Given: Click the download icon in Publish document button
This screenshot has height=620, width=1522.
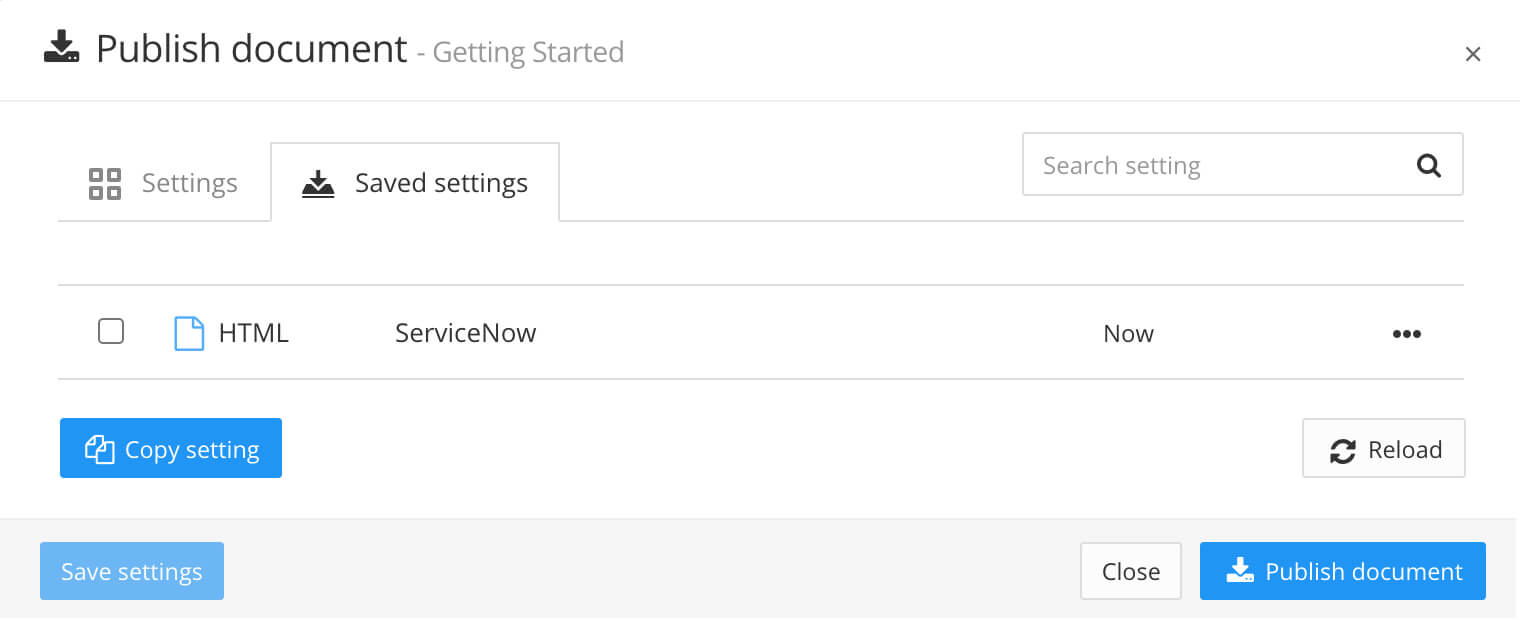Looking at the screenshot, I should [x=1240, y=570].
